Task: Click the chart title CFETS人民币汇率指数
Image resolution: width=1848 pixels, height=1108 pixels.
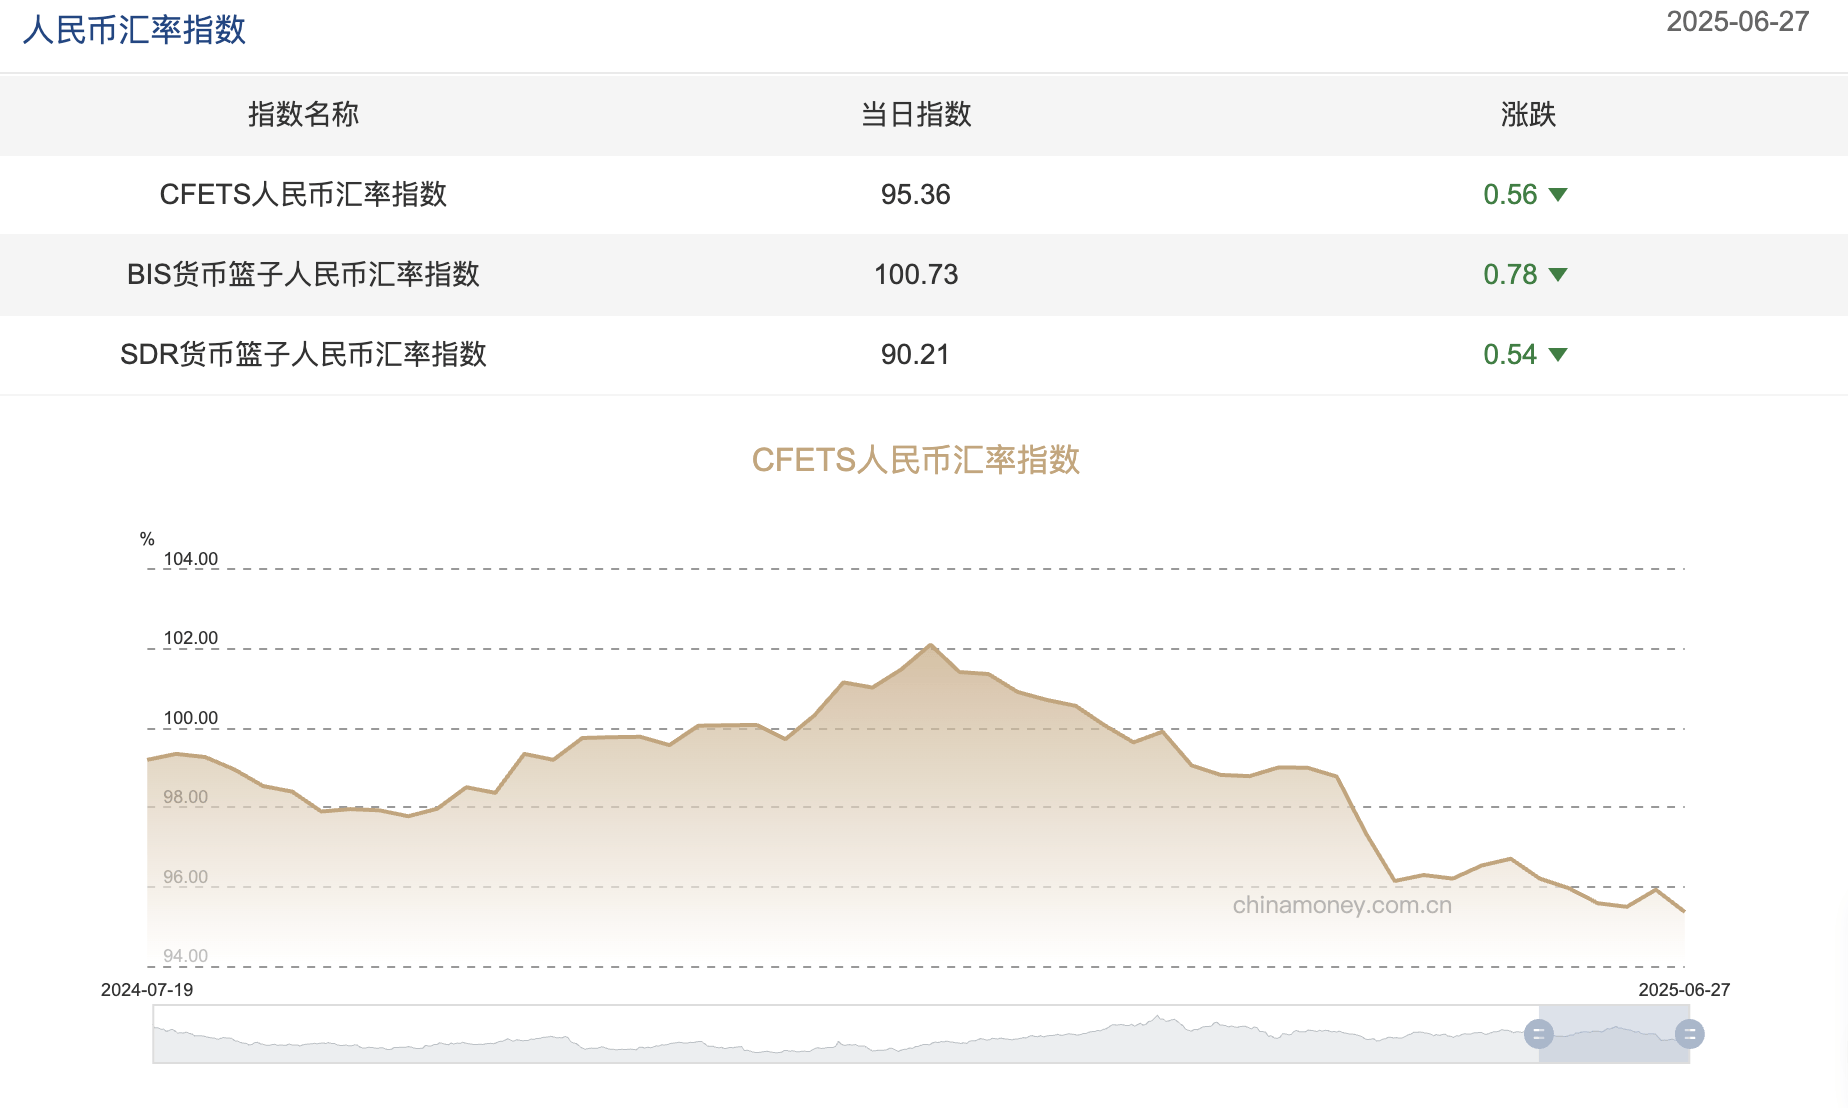Action: point(916,460)
